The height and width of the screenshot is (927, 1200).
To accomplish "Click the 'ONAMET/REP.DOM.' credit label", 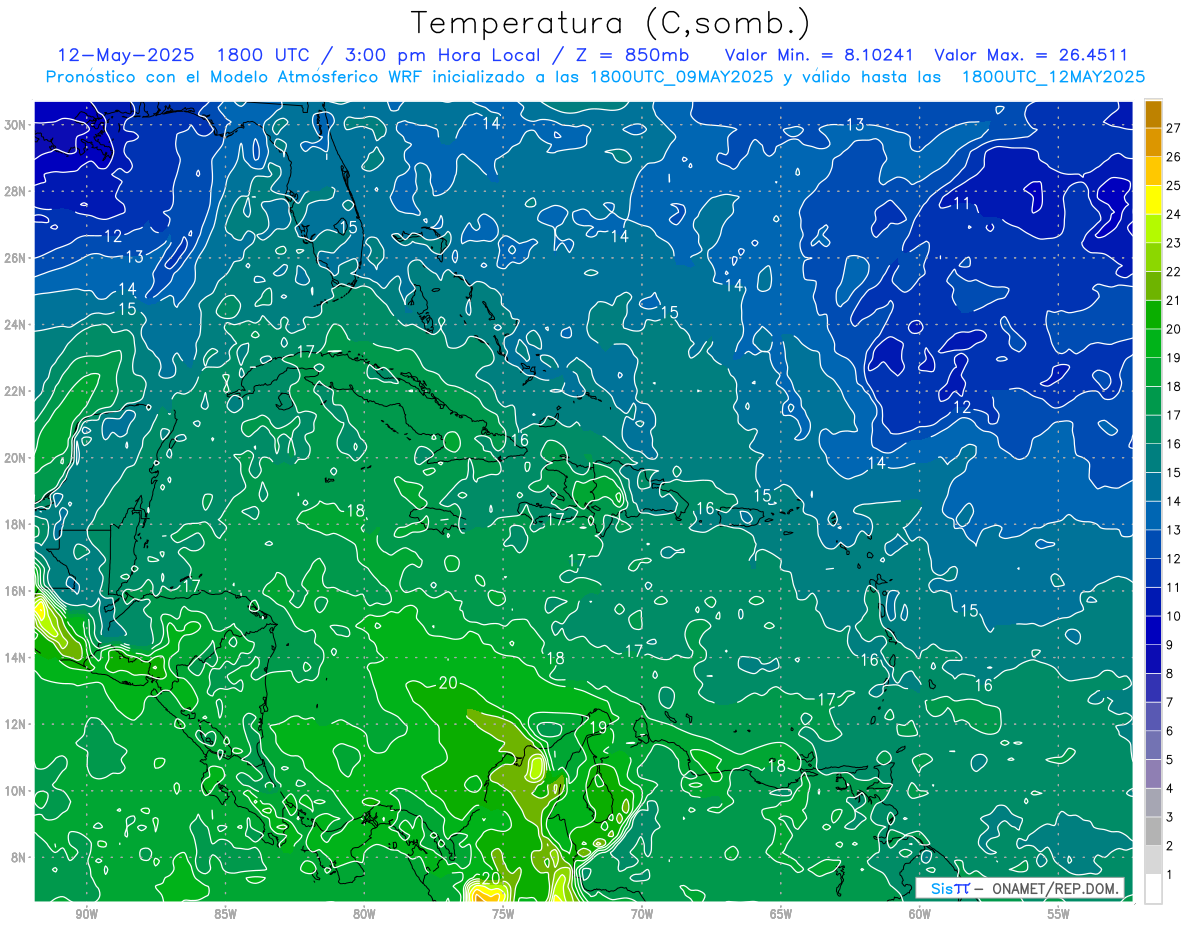I will click(x=1057, y=888).
